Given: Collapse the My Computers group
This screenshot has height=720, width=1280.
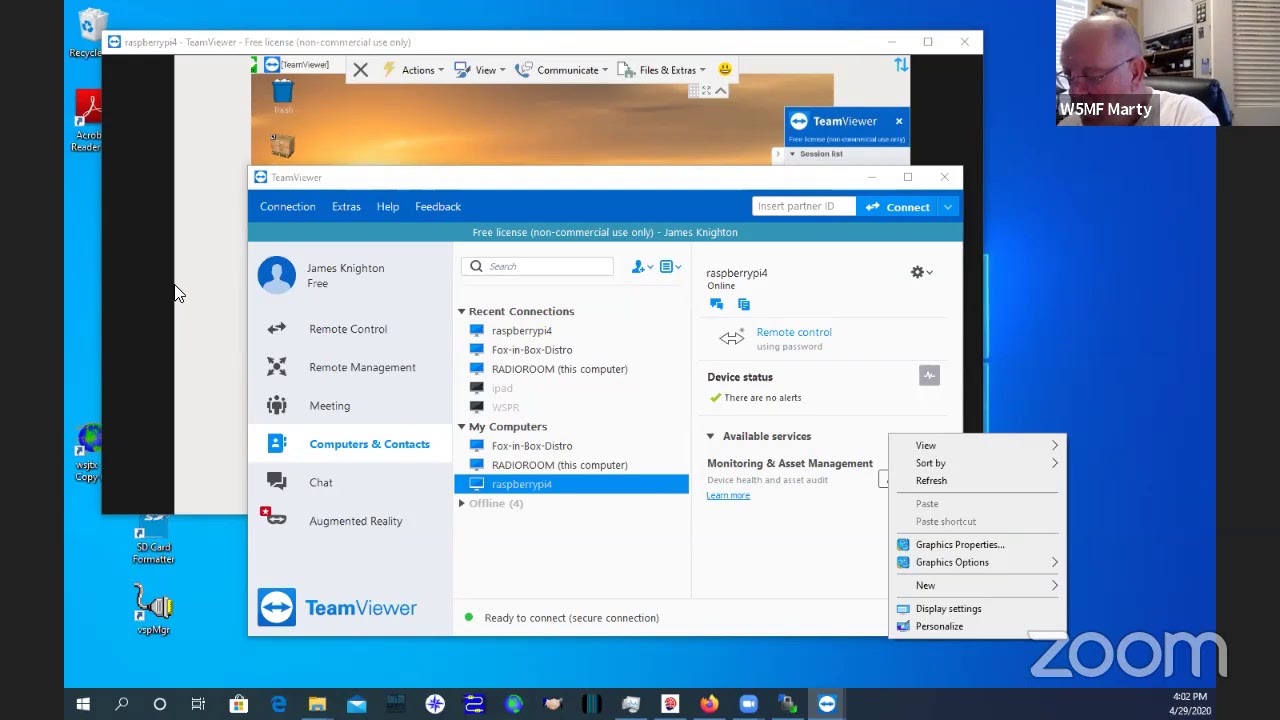Looking at the screenshot, I should click(462, 427).
